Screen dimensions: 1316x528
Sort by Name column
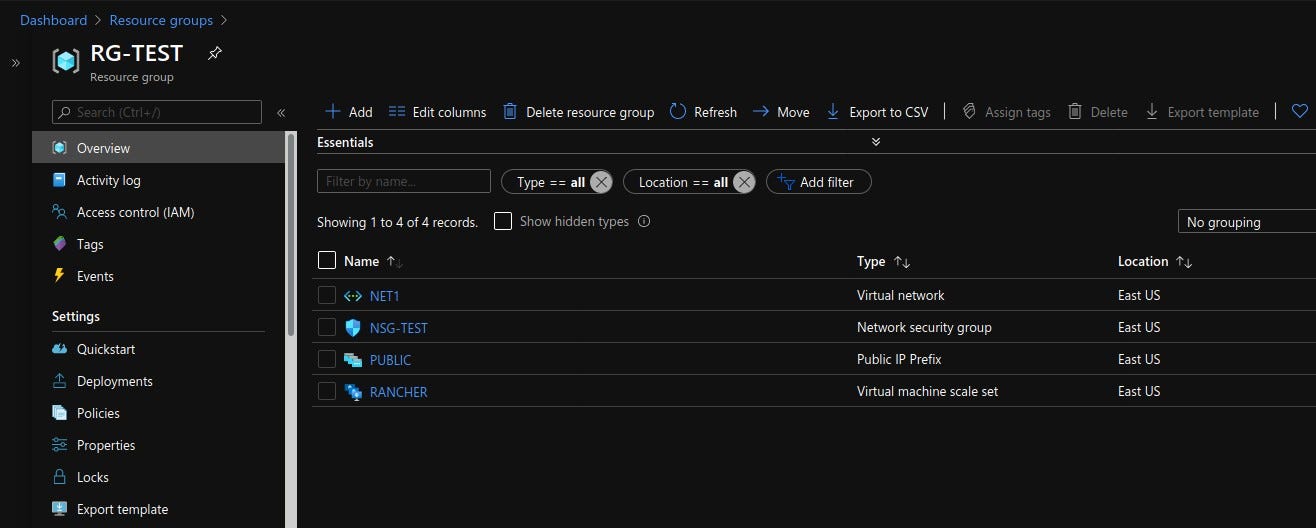pos(373,261)
